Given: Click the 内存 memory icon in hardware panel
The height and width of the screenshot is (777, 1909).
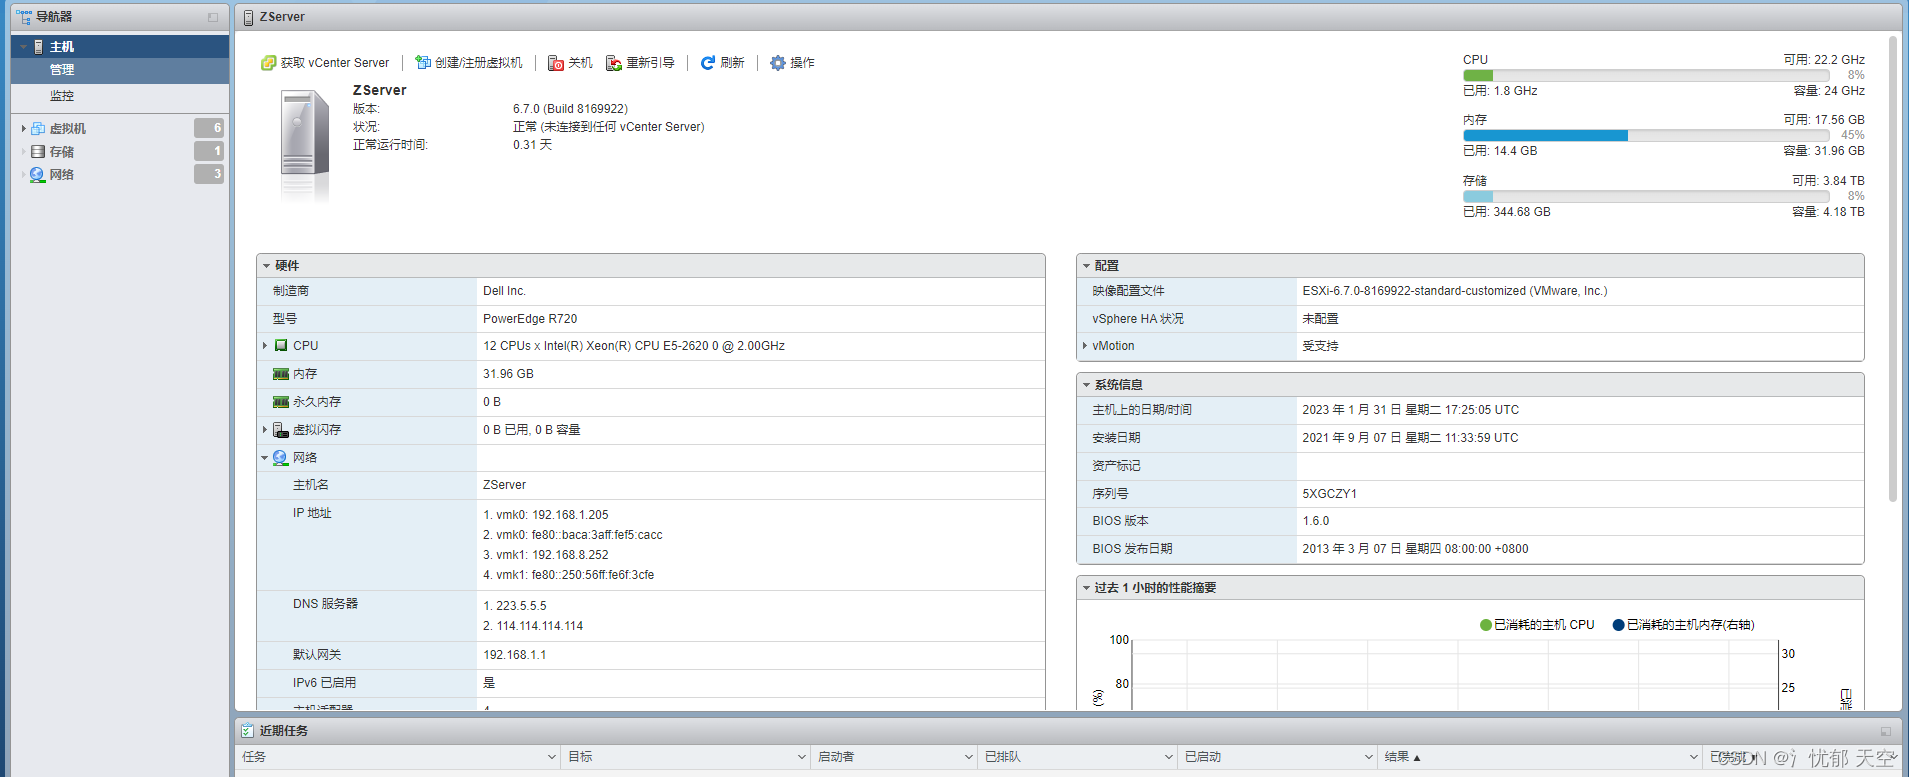Looking at the screenshot, I should tap(281, 374).
